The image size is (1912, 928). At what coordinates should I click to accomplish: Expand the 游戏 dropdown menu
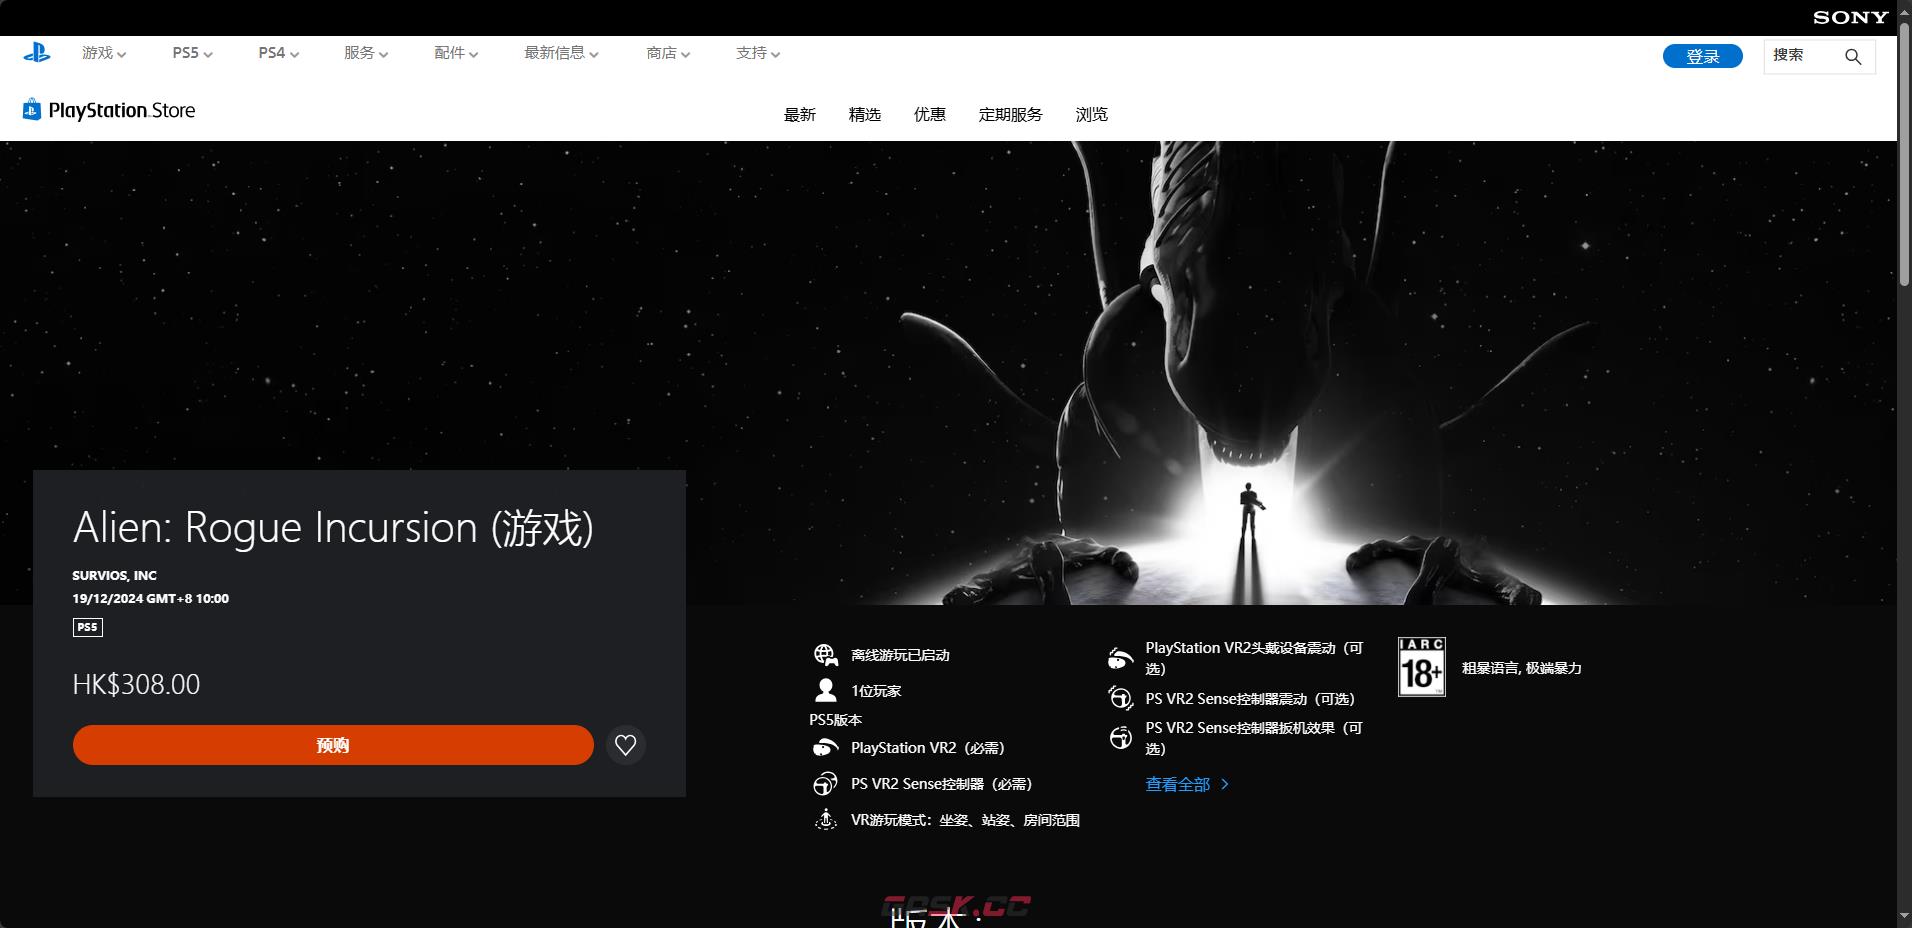click(x=104, y=53)
